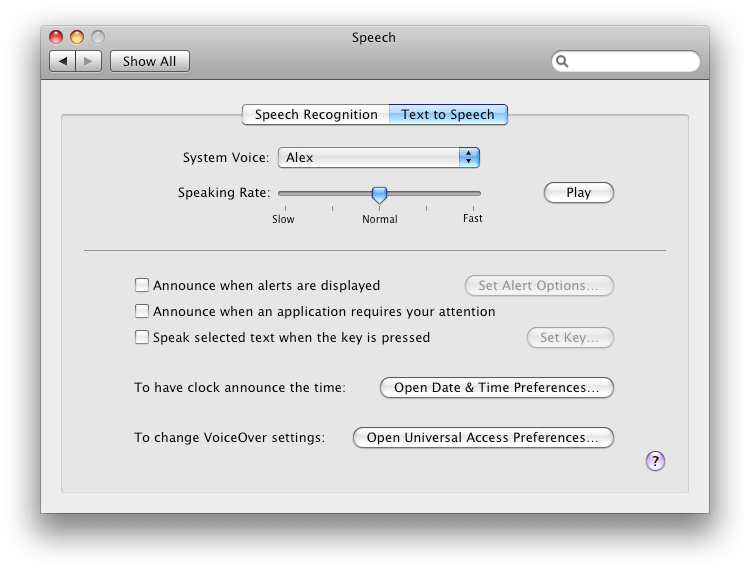Click the Show All button
Image resolution: width=750 pixels, height=569 pixels.
(149, 61)
